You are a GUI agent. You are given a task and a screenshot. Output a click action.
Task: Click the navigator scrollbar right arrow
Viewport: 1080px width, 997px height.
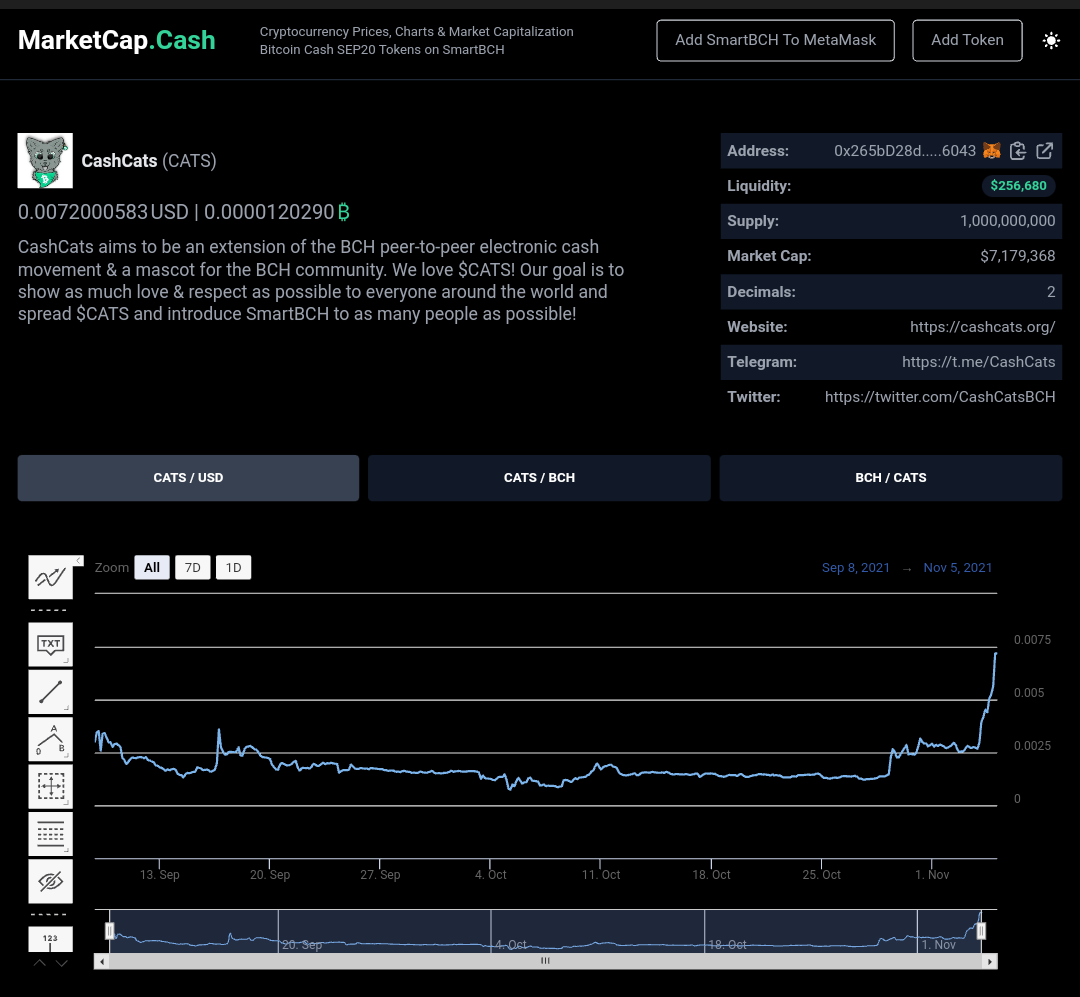(990, 961)
